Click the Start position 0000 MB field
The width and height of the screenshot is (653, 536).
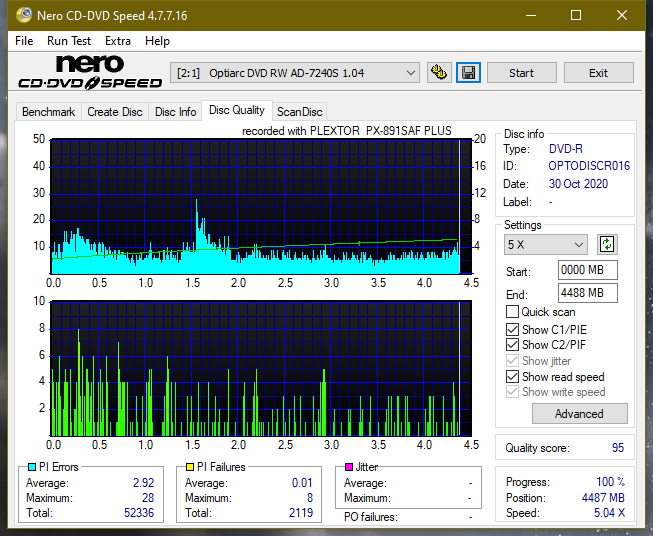(588, 270)
